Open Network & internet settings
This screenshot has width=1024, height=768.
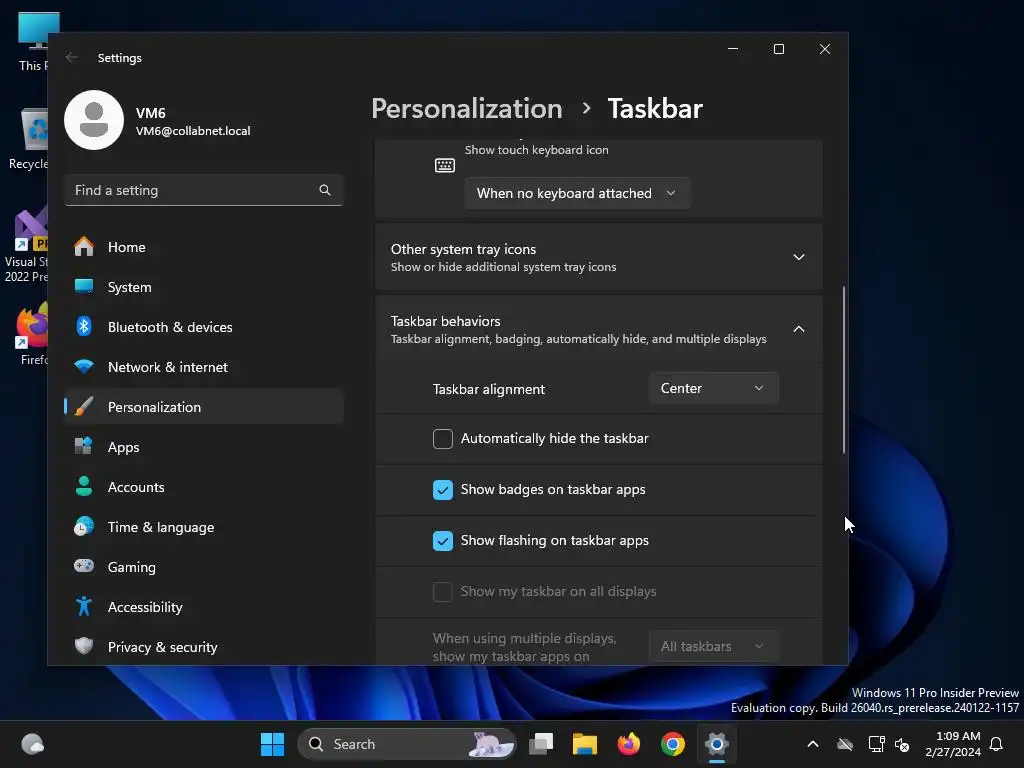click(204, 366)
